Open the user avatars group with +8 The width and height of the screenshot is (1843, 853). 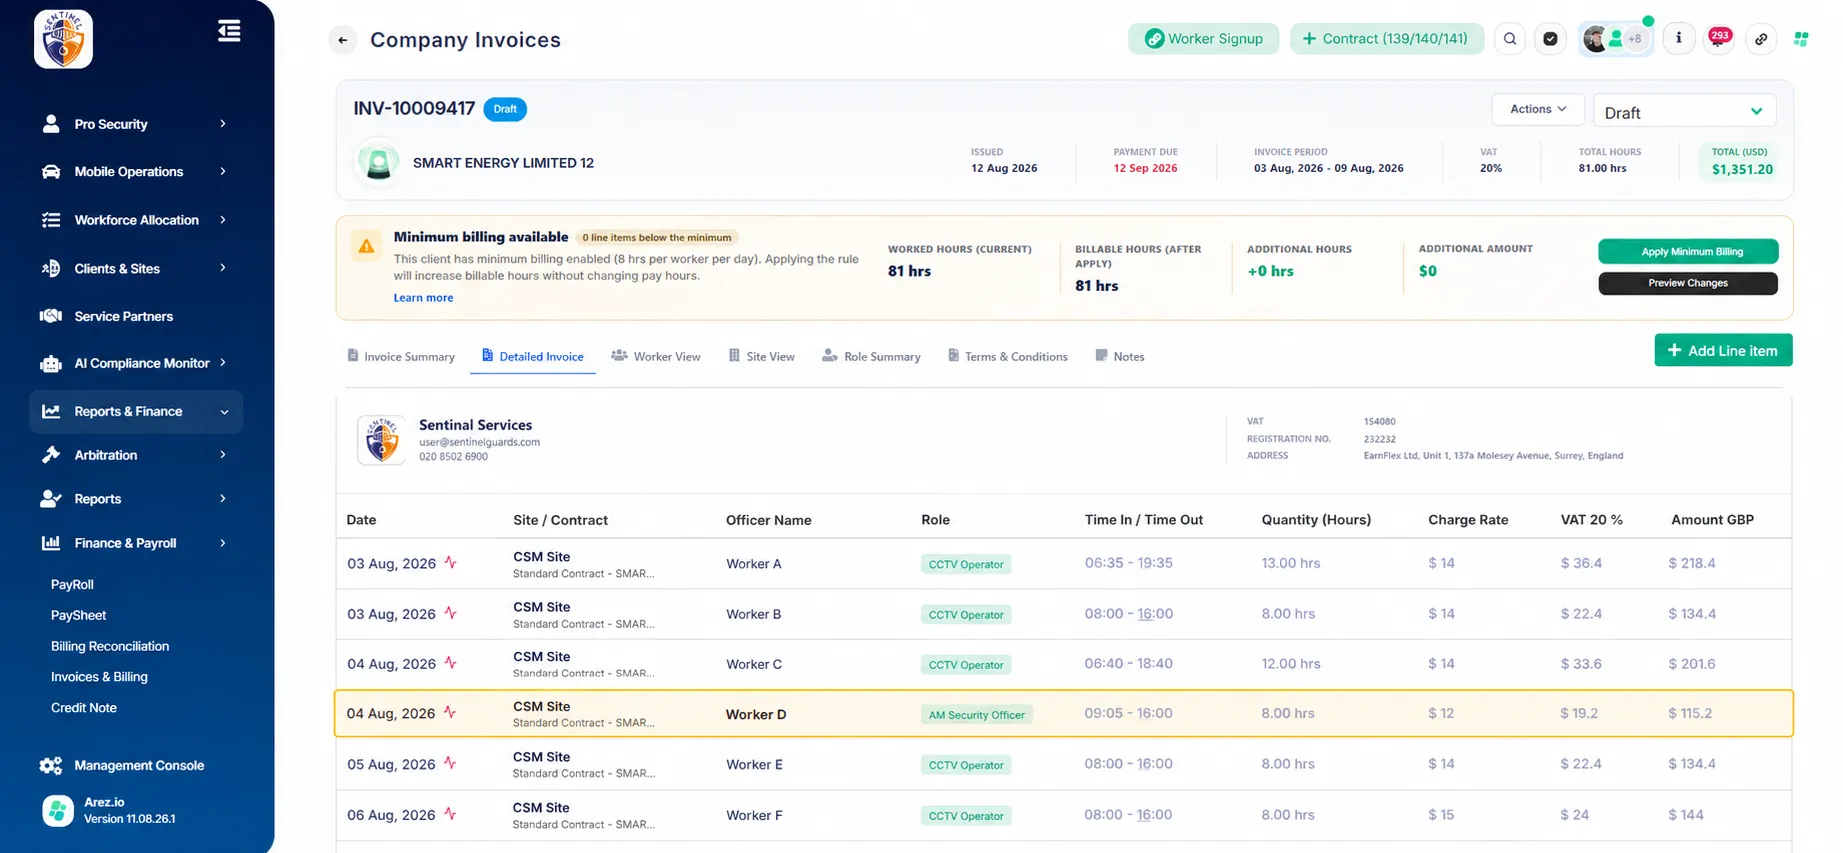click(x=1615, y=39)
